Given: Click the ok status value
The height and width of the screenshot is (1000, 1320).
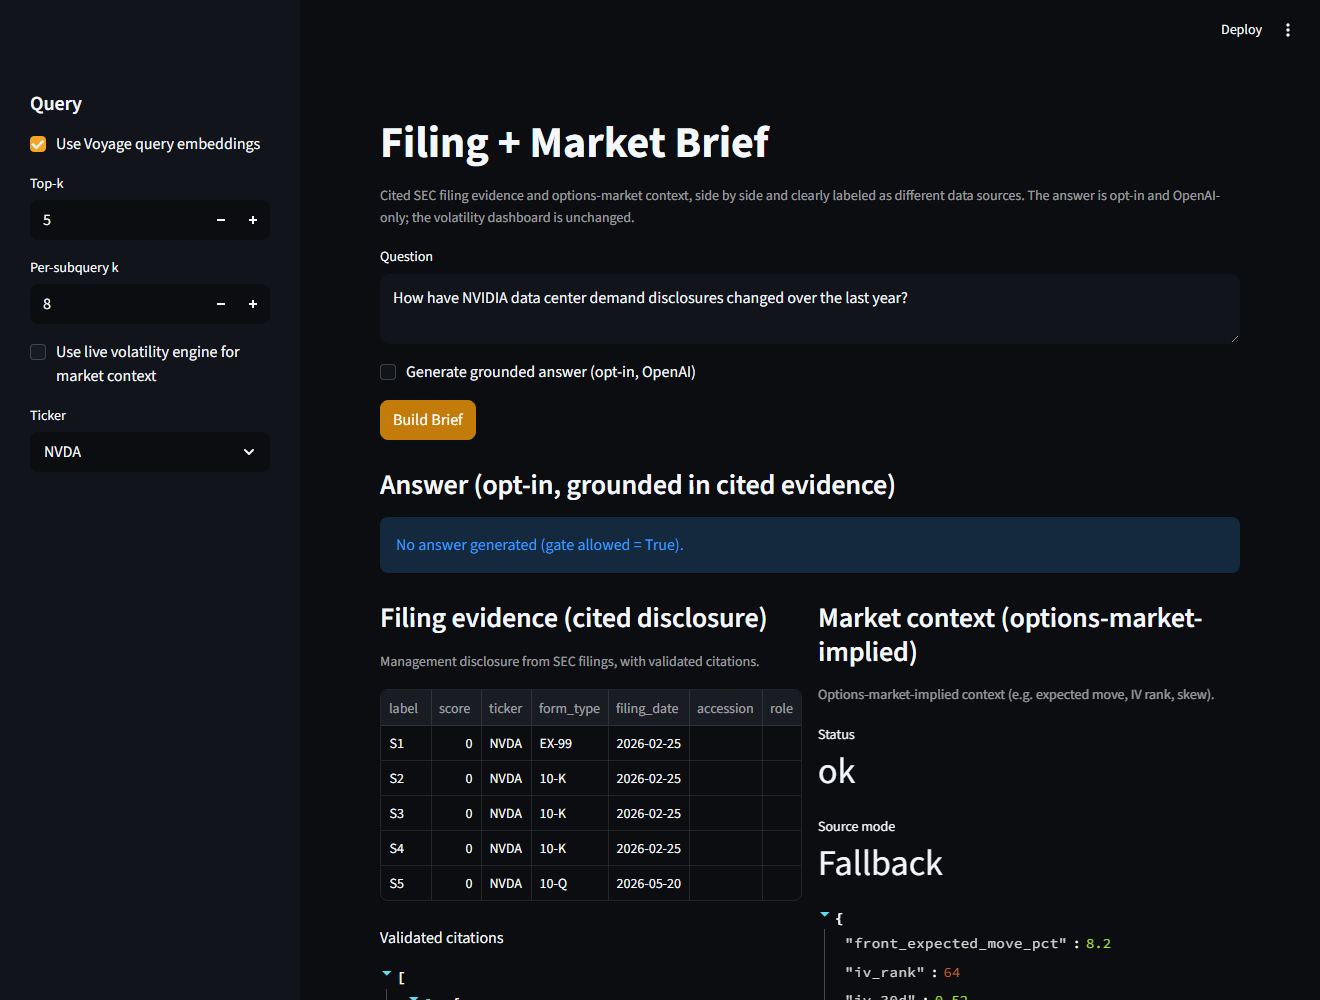Looking at the screenshot, I should (837, 771).
